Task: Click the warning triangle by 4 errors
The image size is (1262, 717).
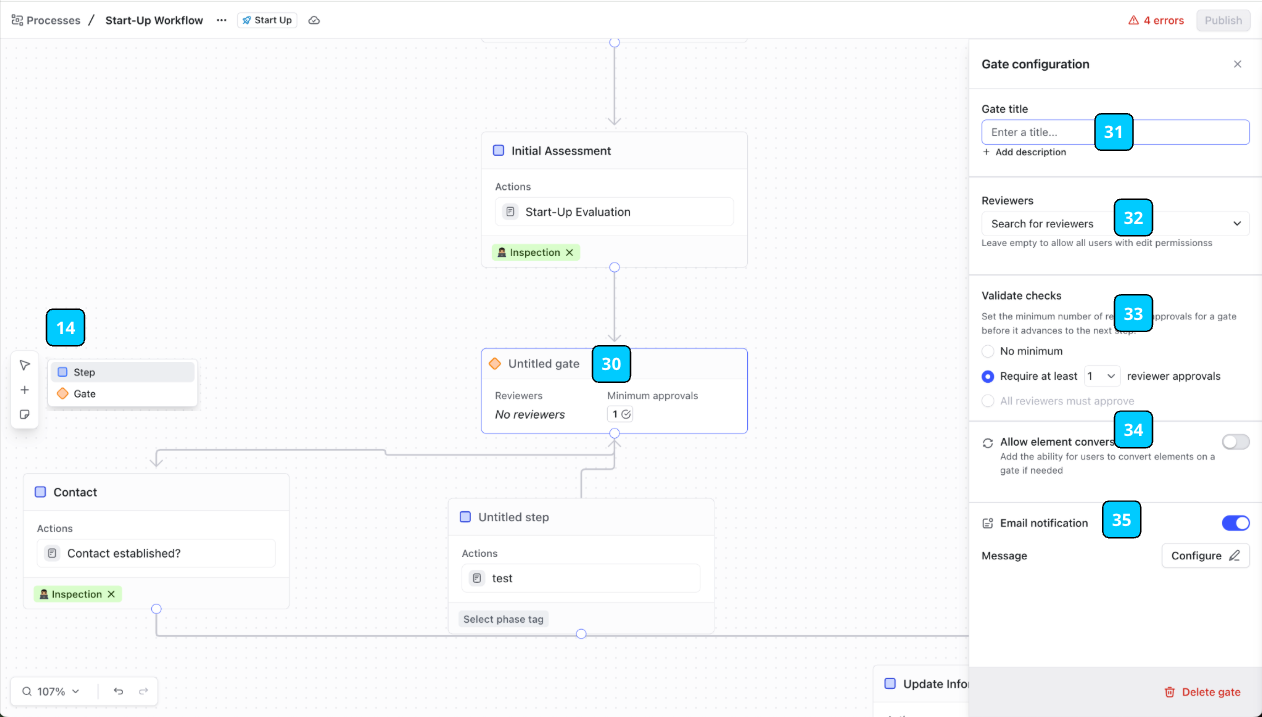Action: (1133, 20)
